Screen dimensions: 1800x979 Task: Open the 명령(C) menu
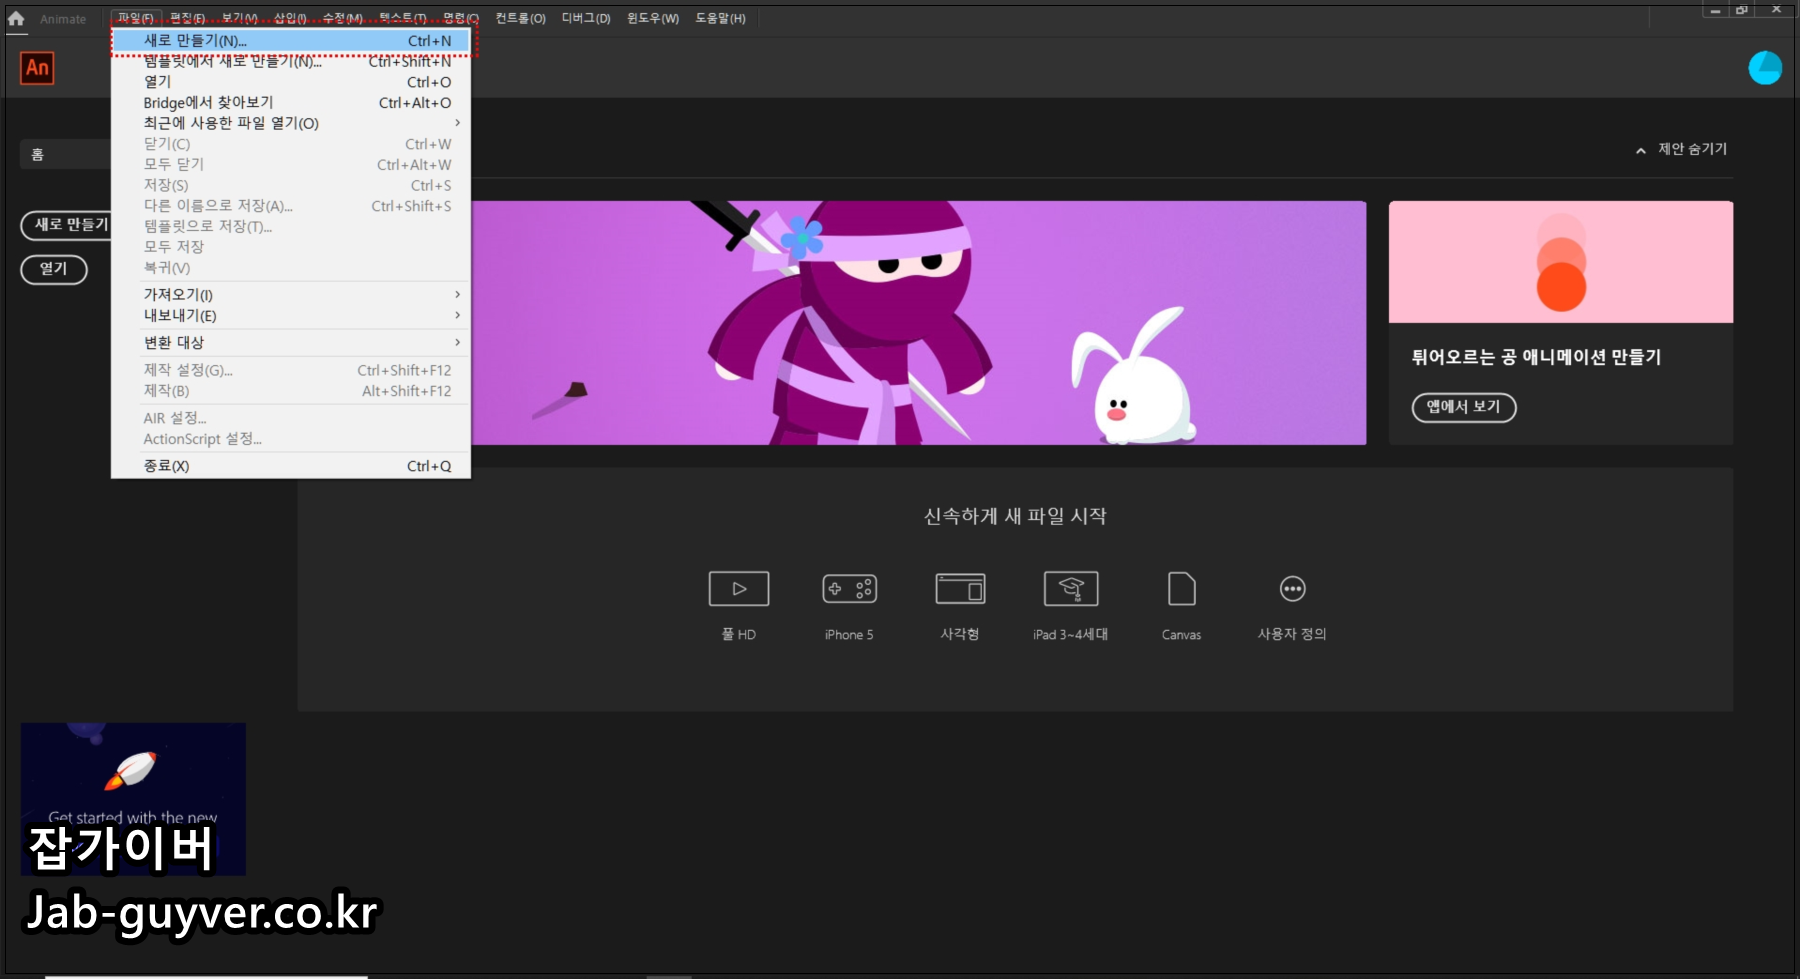[x=460, y=18]
